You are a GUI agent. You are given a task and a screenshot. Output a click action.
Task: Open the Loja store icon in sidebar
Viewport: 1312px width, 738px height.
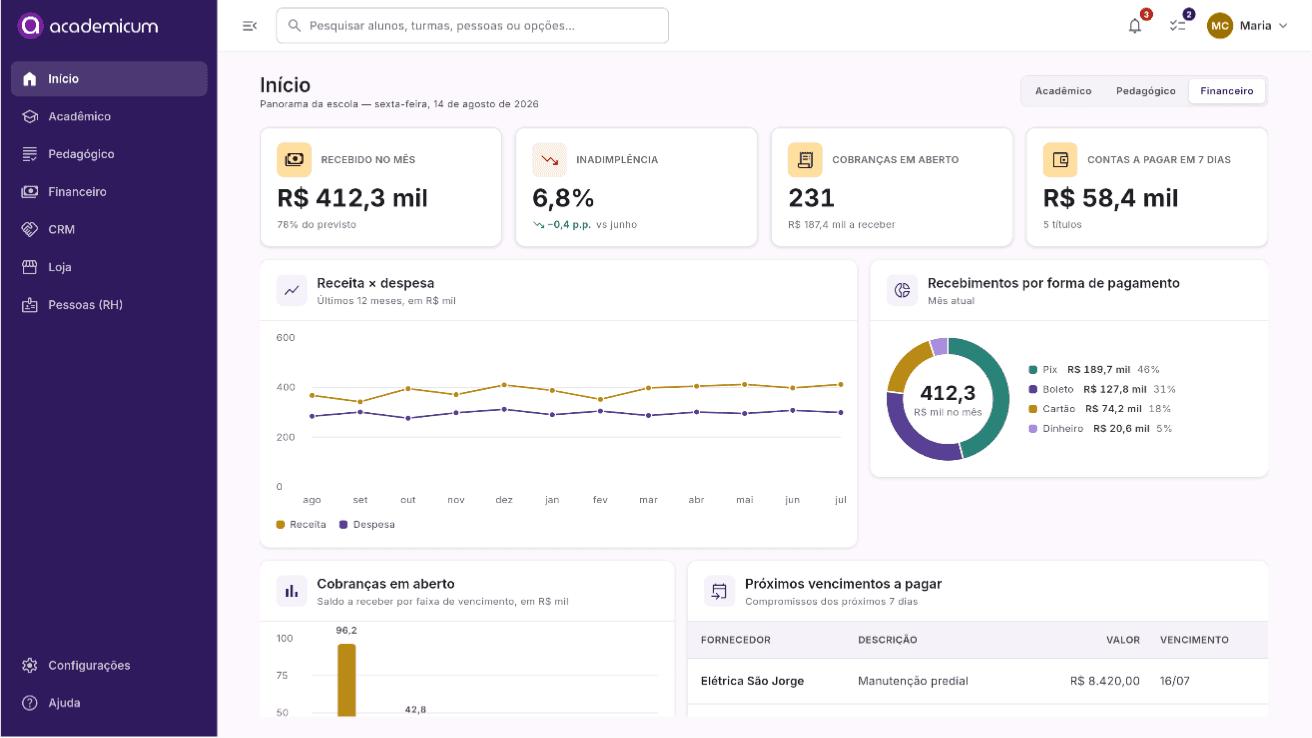30,267
